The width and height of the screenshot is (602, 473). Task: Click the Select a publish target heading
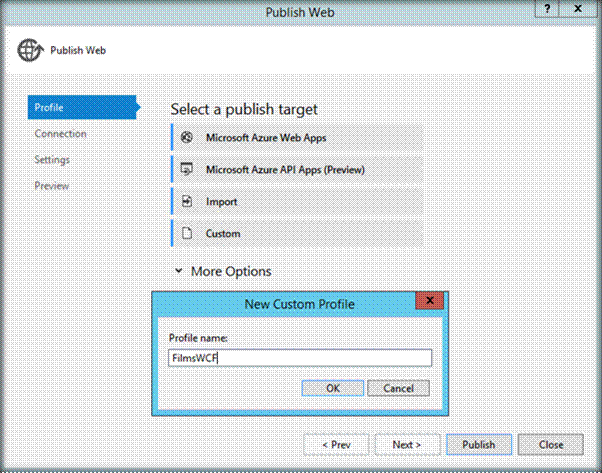[244, 109]
